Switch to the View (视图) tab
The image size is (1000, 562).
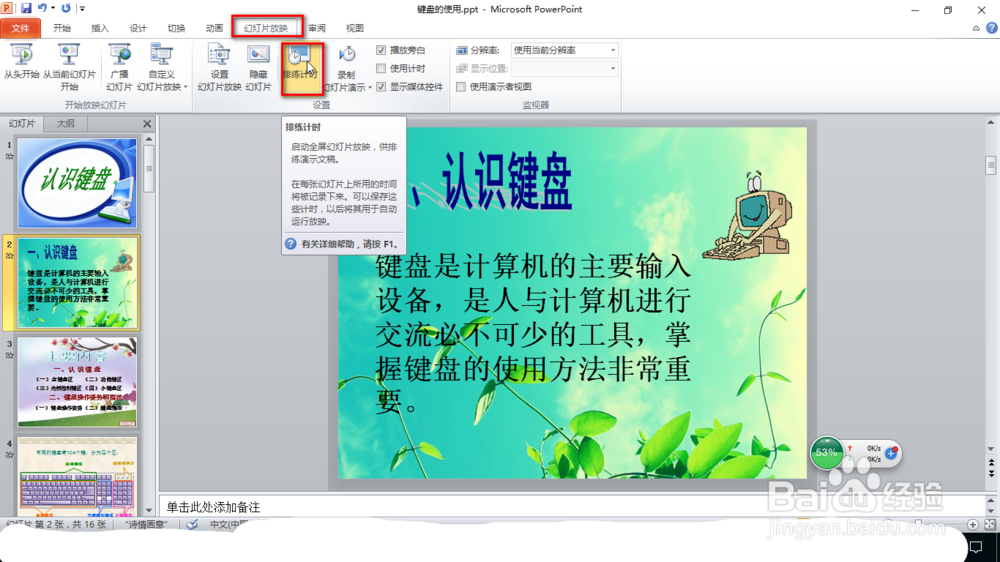pyautogui.click(x=355, y=28)
